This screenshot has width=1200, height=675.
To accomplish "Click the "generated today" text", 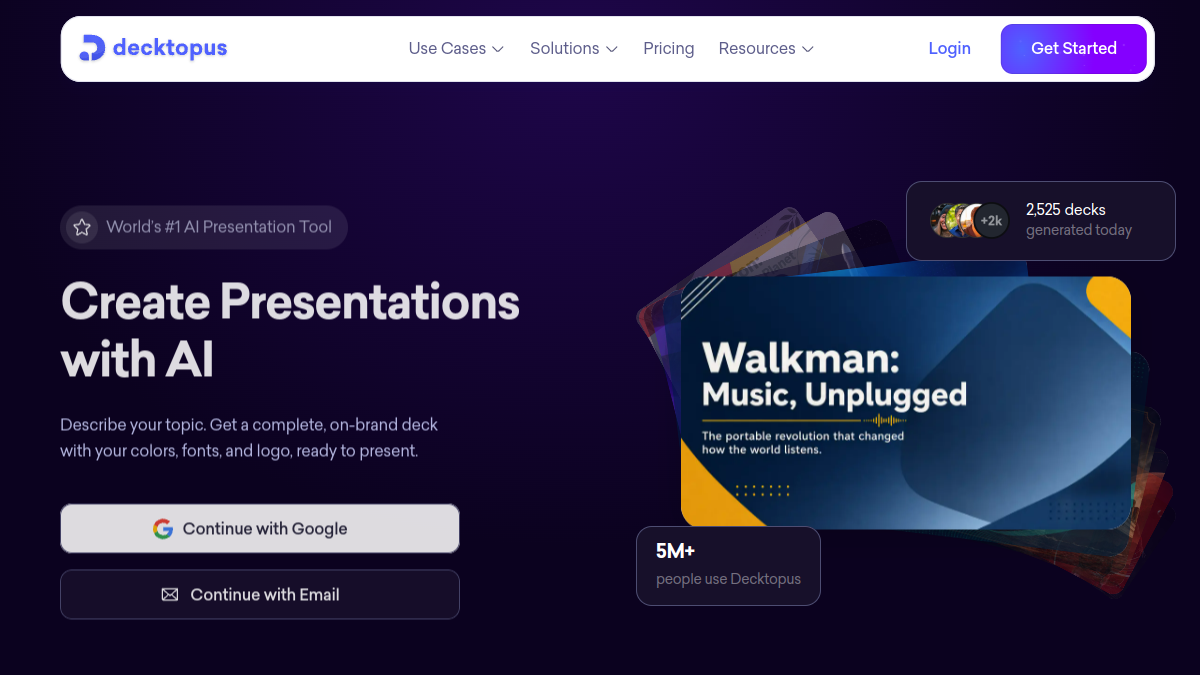I will (1079, 230).
